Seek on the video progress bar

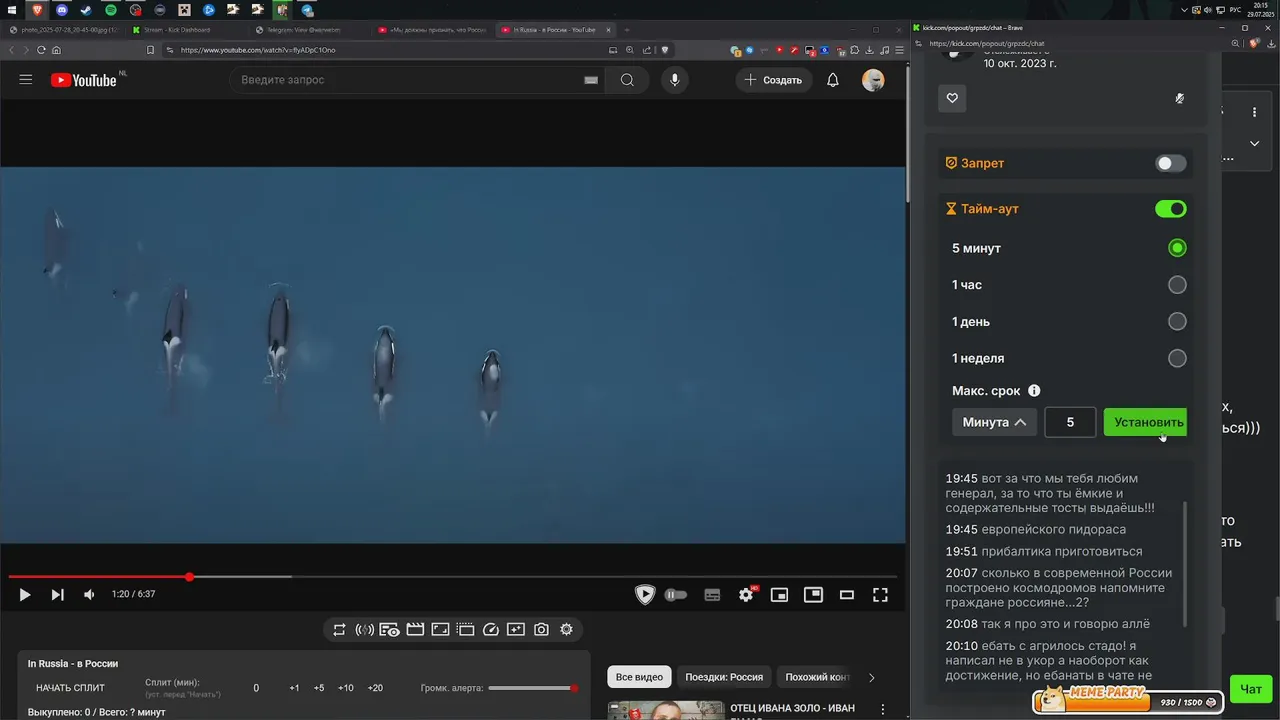(452, 577)
